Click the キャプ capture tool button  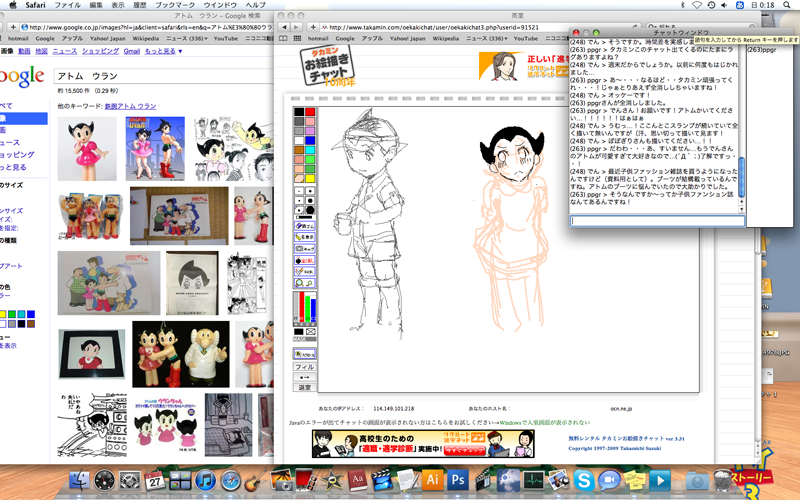pos(305,249)
